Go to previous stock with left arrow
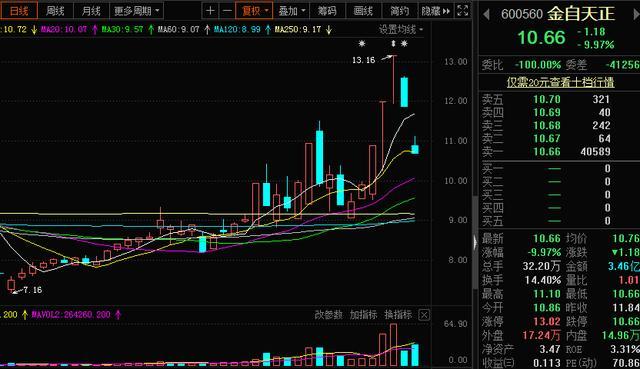Image resolution: width=640 pixels, height=369 pixels. [x=486, y=15]
